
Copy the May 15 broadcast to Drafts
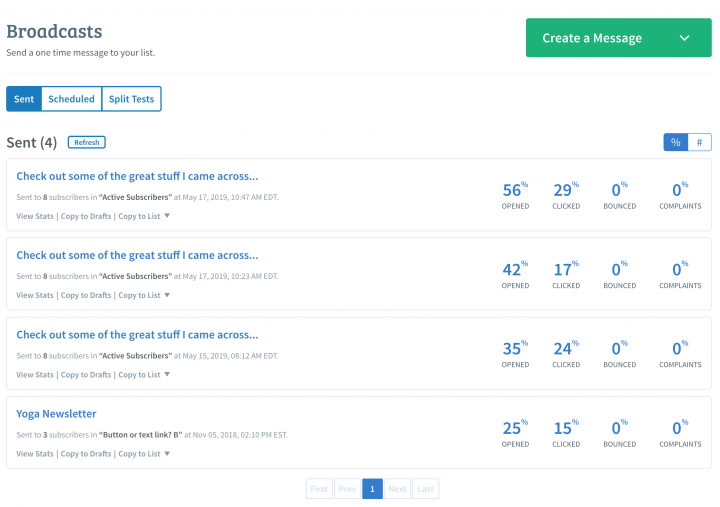coord(86,375)
